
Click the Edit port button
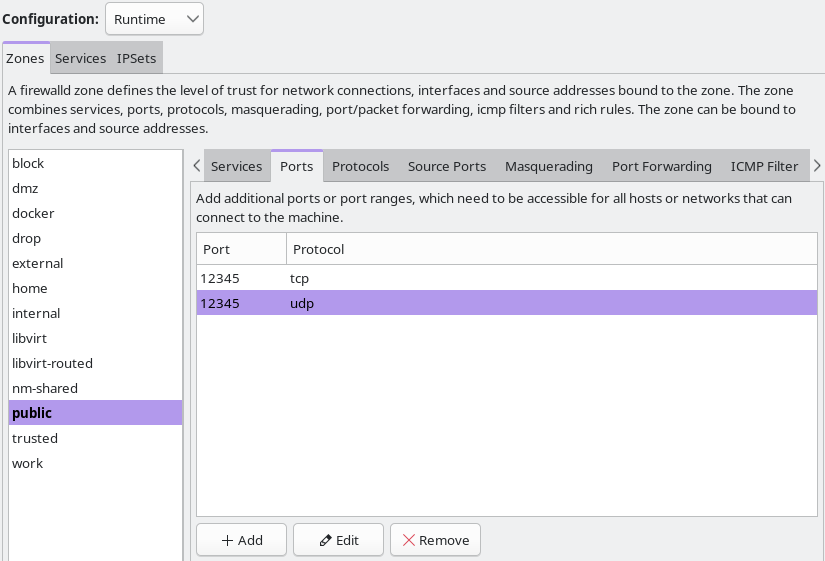pyautogui.click(x=338, y=540)
